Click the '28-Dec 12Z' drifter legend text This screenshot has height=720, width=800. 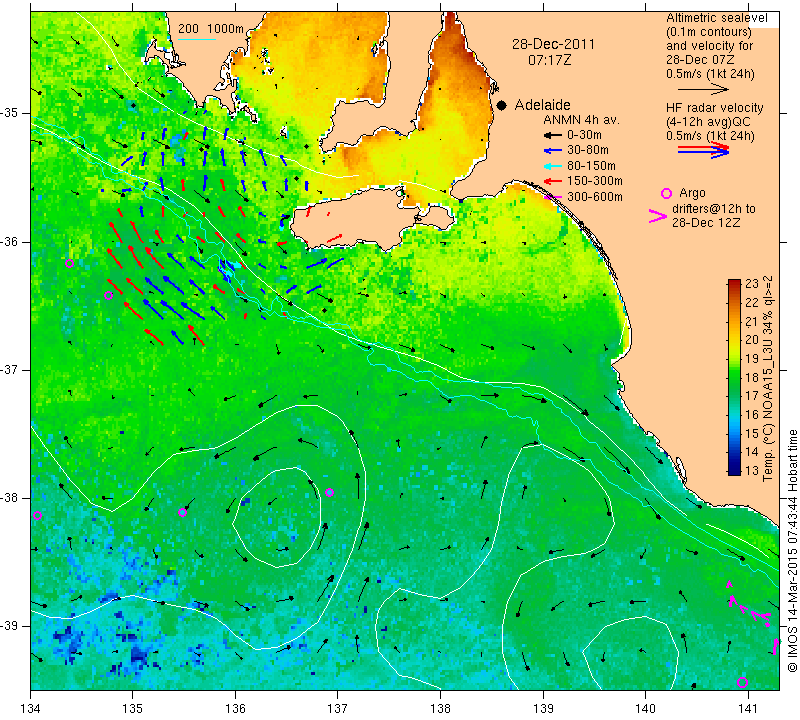click(x=706, y=223)
